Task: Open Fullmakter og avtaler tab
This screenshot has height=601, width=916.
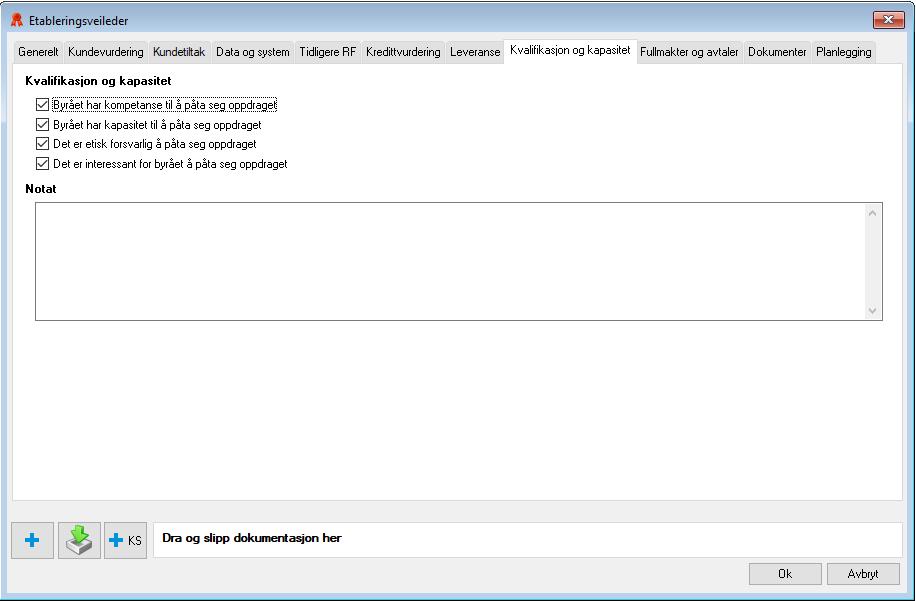Action: pos(689,52)
